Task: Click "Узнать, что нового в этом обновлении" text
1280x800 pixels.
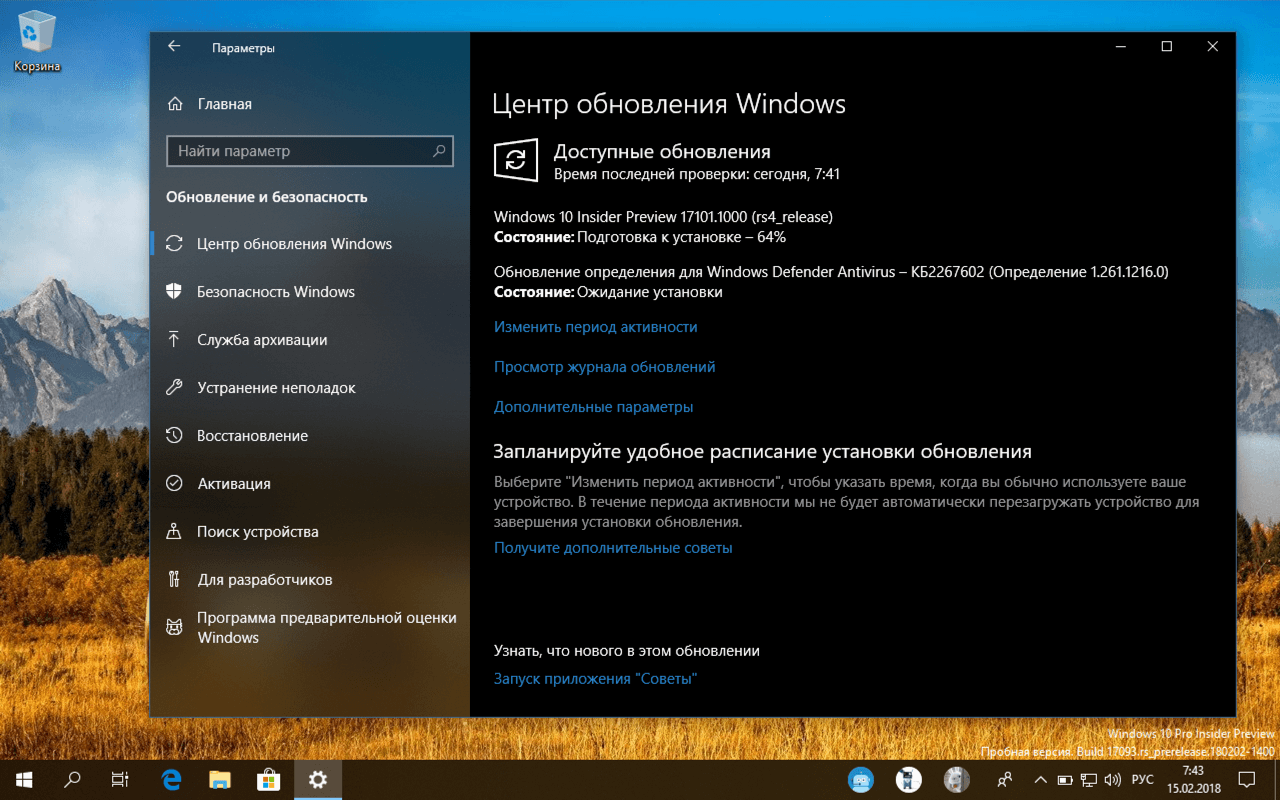Action: [627, 651]
